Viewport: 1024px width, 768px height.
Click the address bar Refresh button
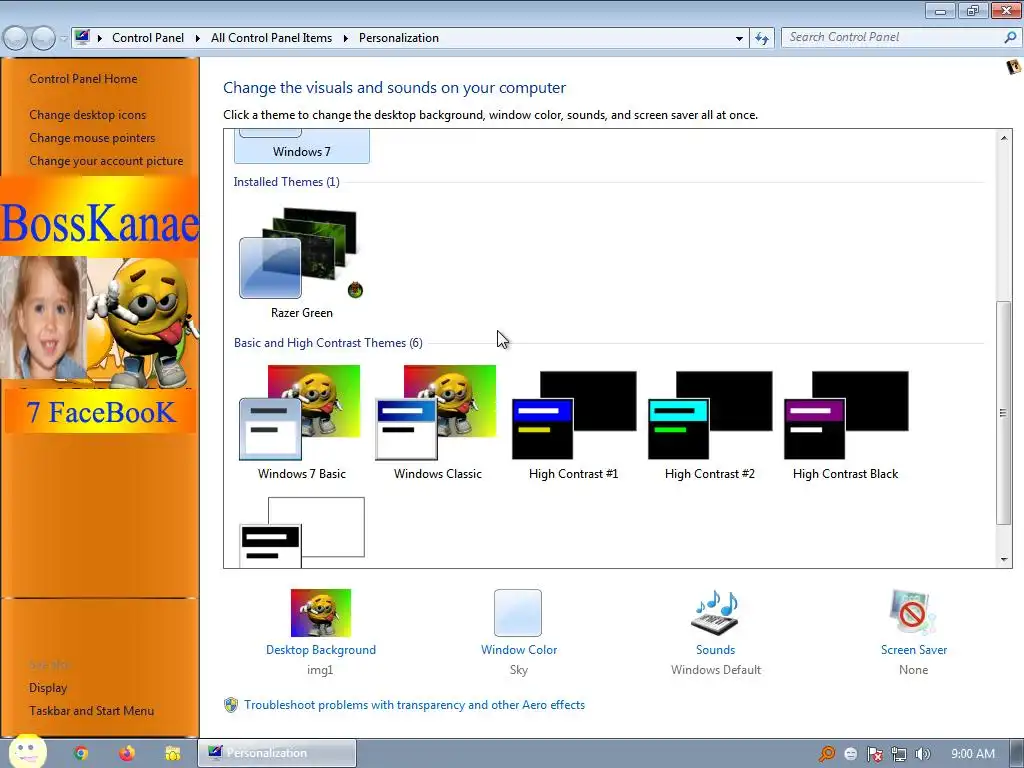[761, 38]
